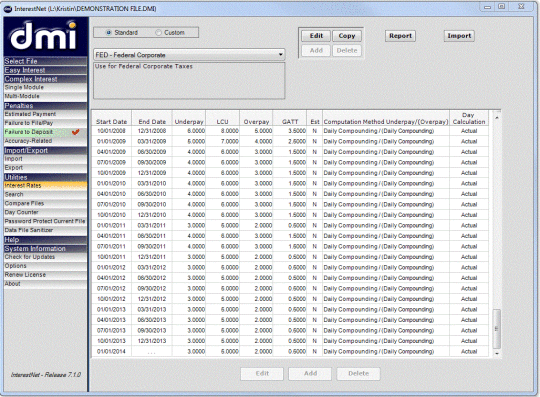540x397 pixels.
Task: Choose Export in the sidebar menu
Action: tap(45, 168)
